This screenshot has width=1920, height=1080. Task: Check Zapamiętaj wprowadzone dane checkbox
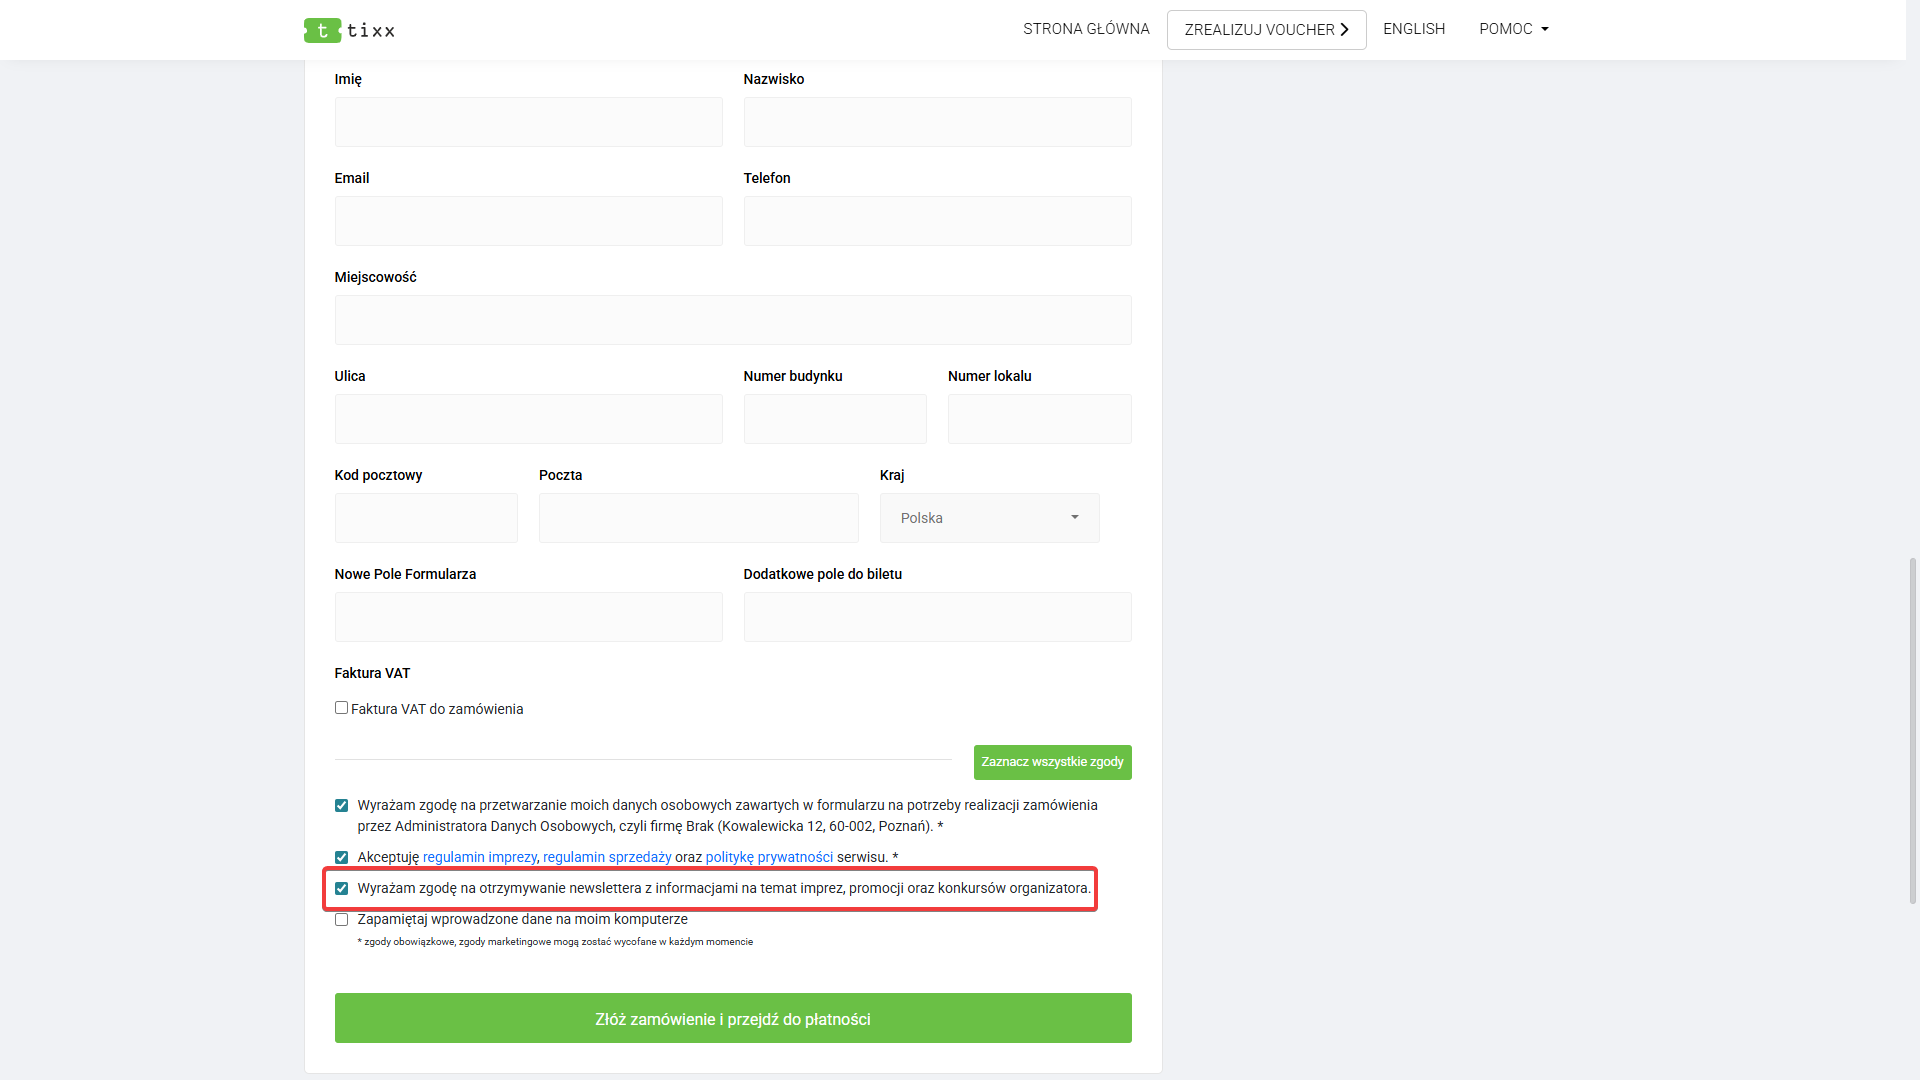[341, 920]
